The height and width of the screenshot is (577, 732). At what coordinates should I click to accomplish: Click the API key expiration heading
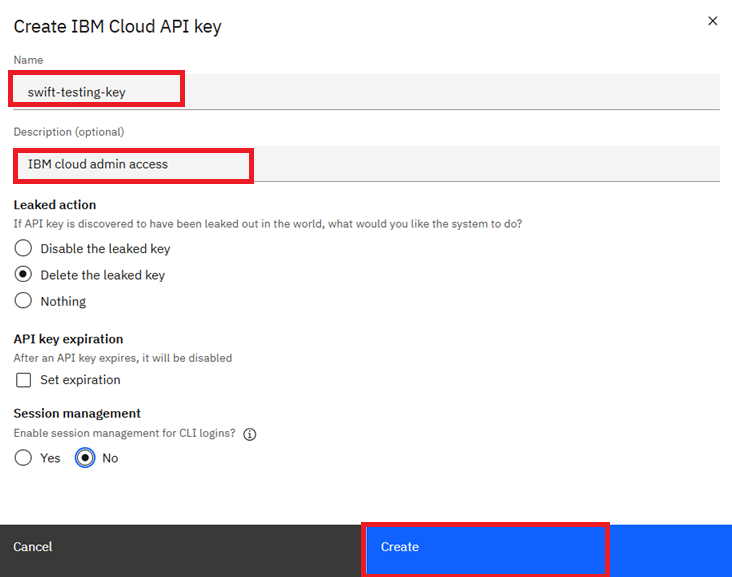68,339
